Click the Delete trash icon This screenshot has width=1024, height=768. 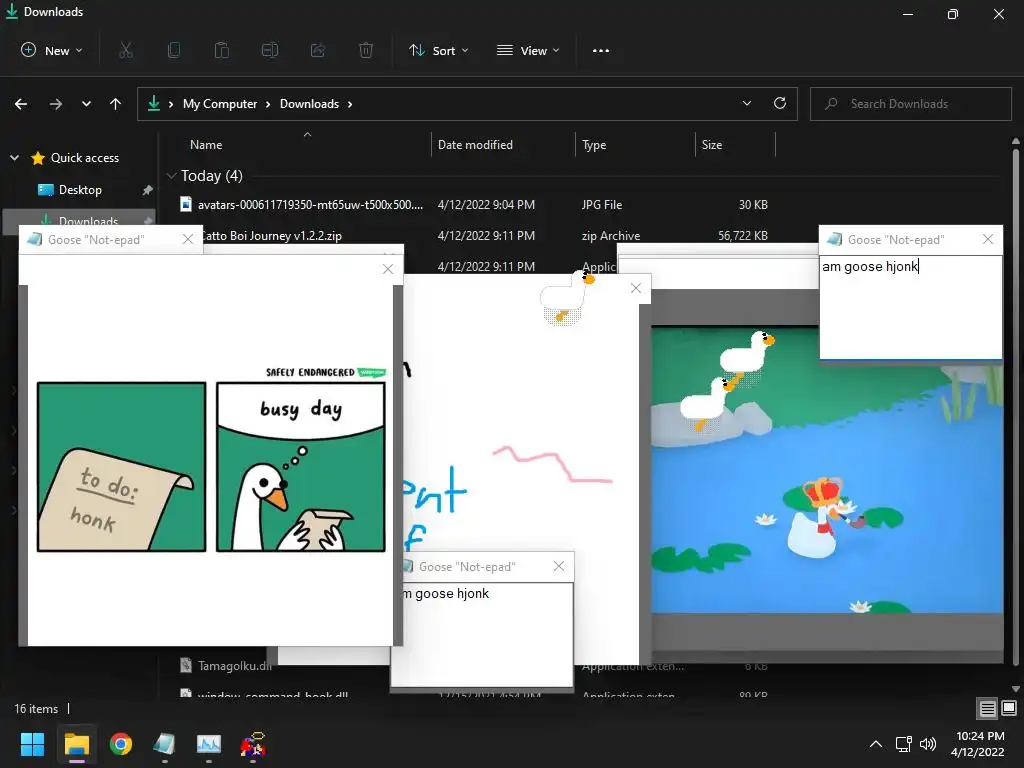[366, 50]
